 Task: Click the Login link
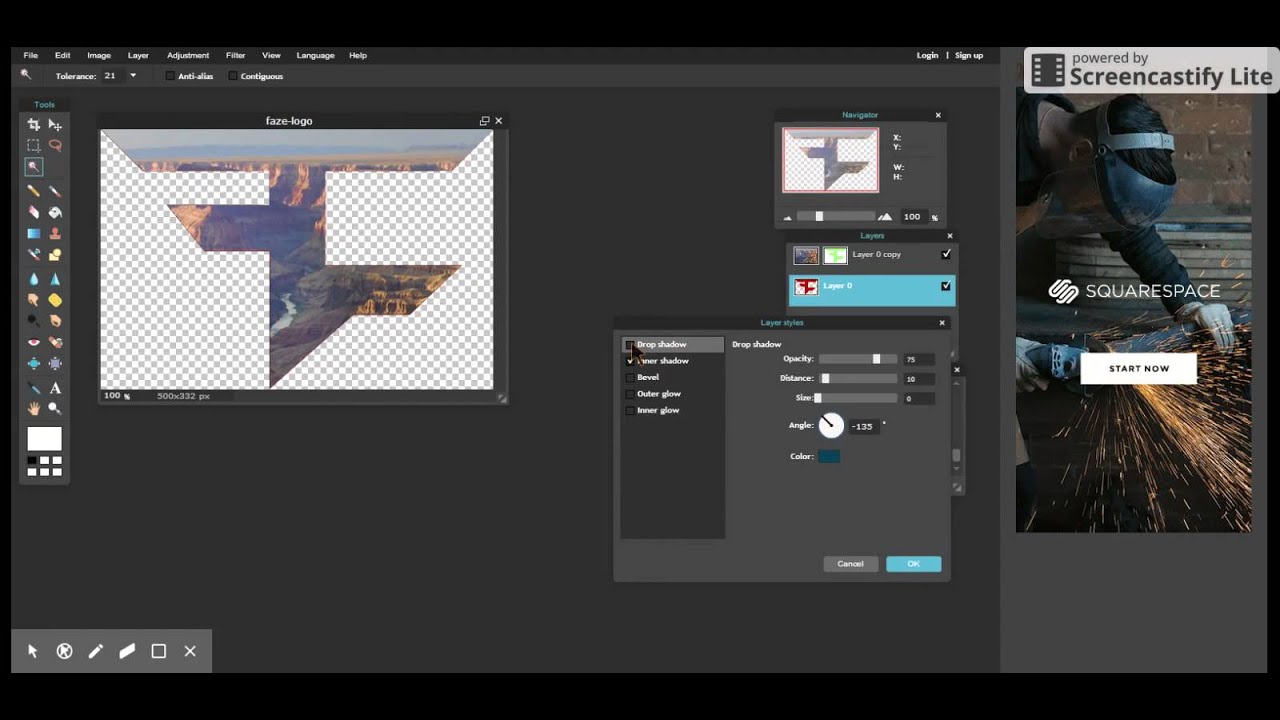(x=928, y=55)
